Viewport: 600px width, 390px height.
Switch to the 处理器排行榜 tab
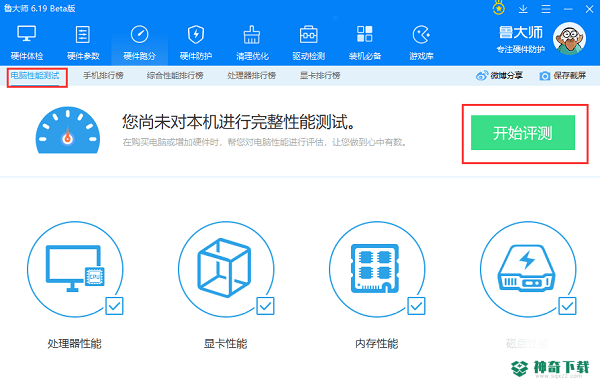pos(251,75)
